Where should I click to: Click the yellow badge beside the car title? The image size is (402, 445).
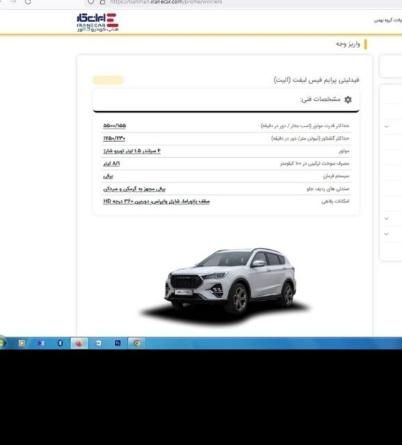[x=108, y=80]
